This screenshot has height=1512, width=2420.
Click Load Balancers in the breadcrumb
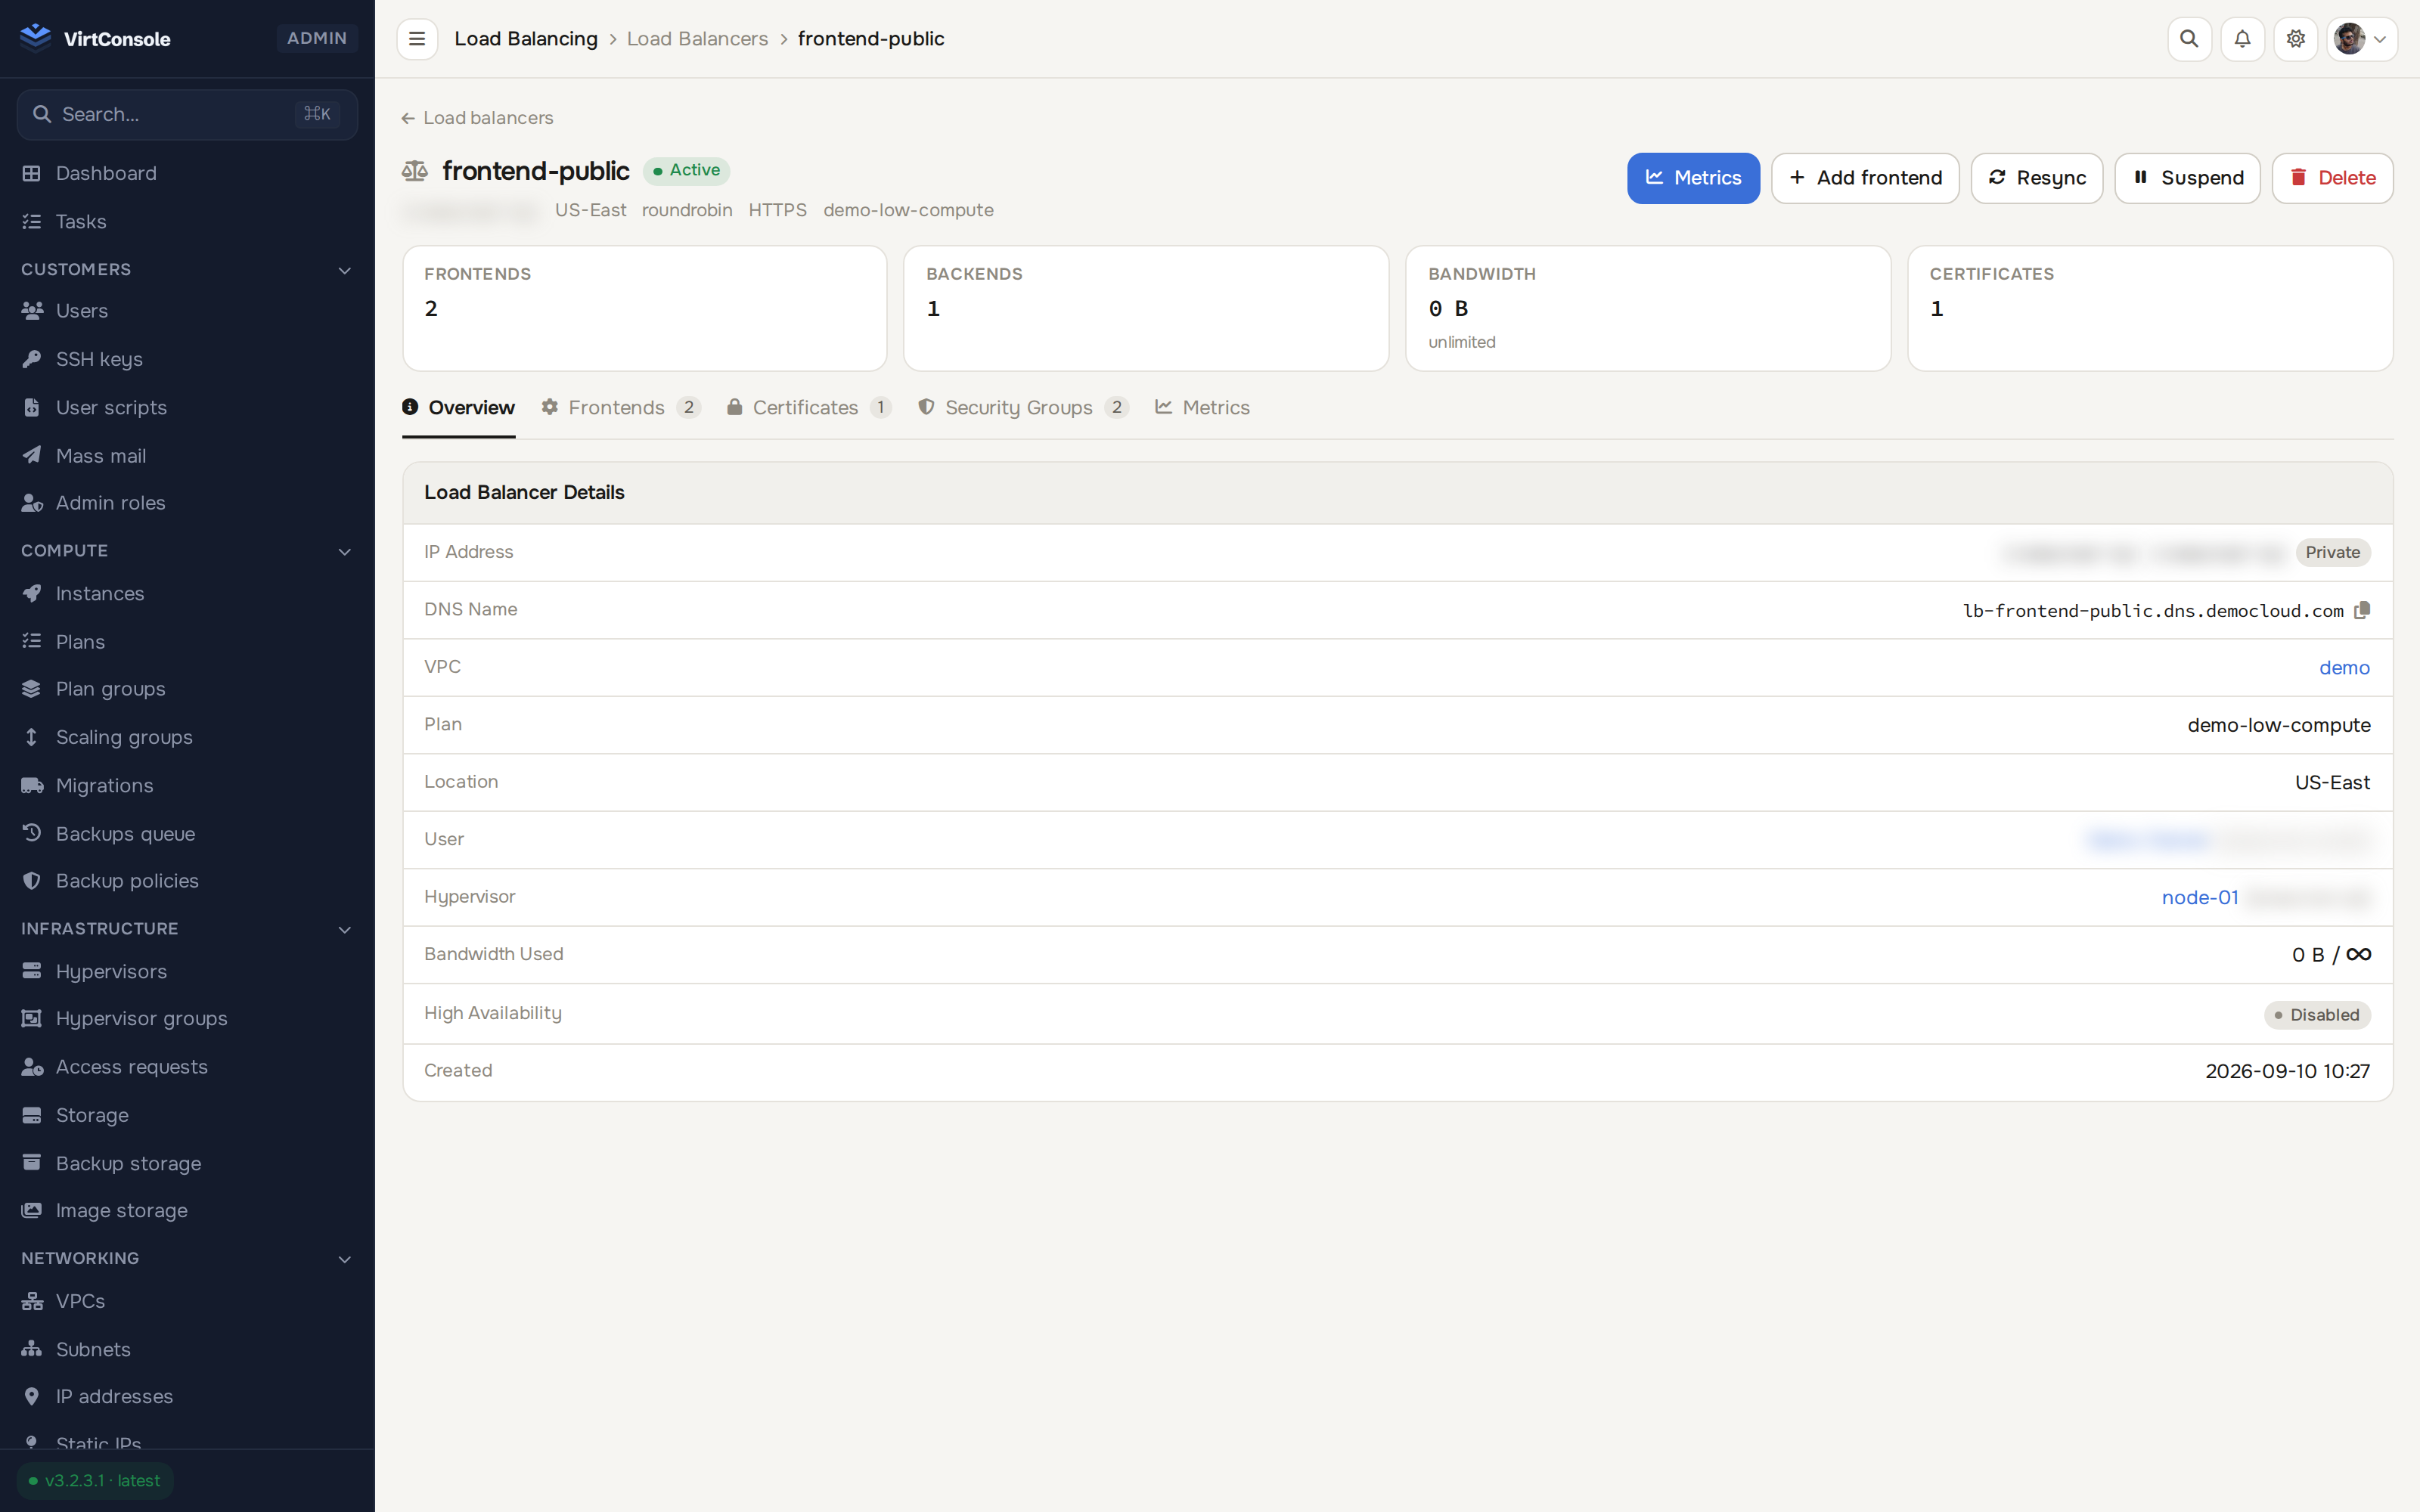(x=697, y=38)
